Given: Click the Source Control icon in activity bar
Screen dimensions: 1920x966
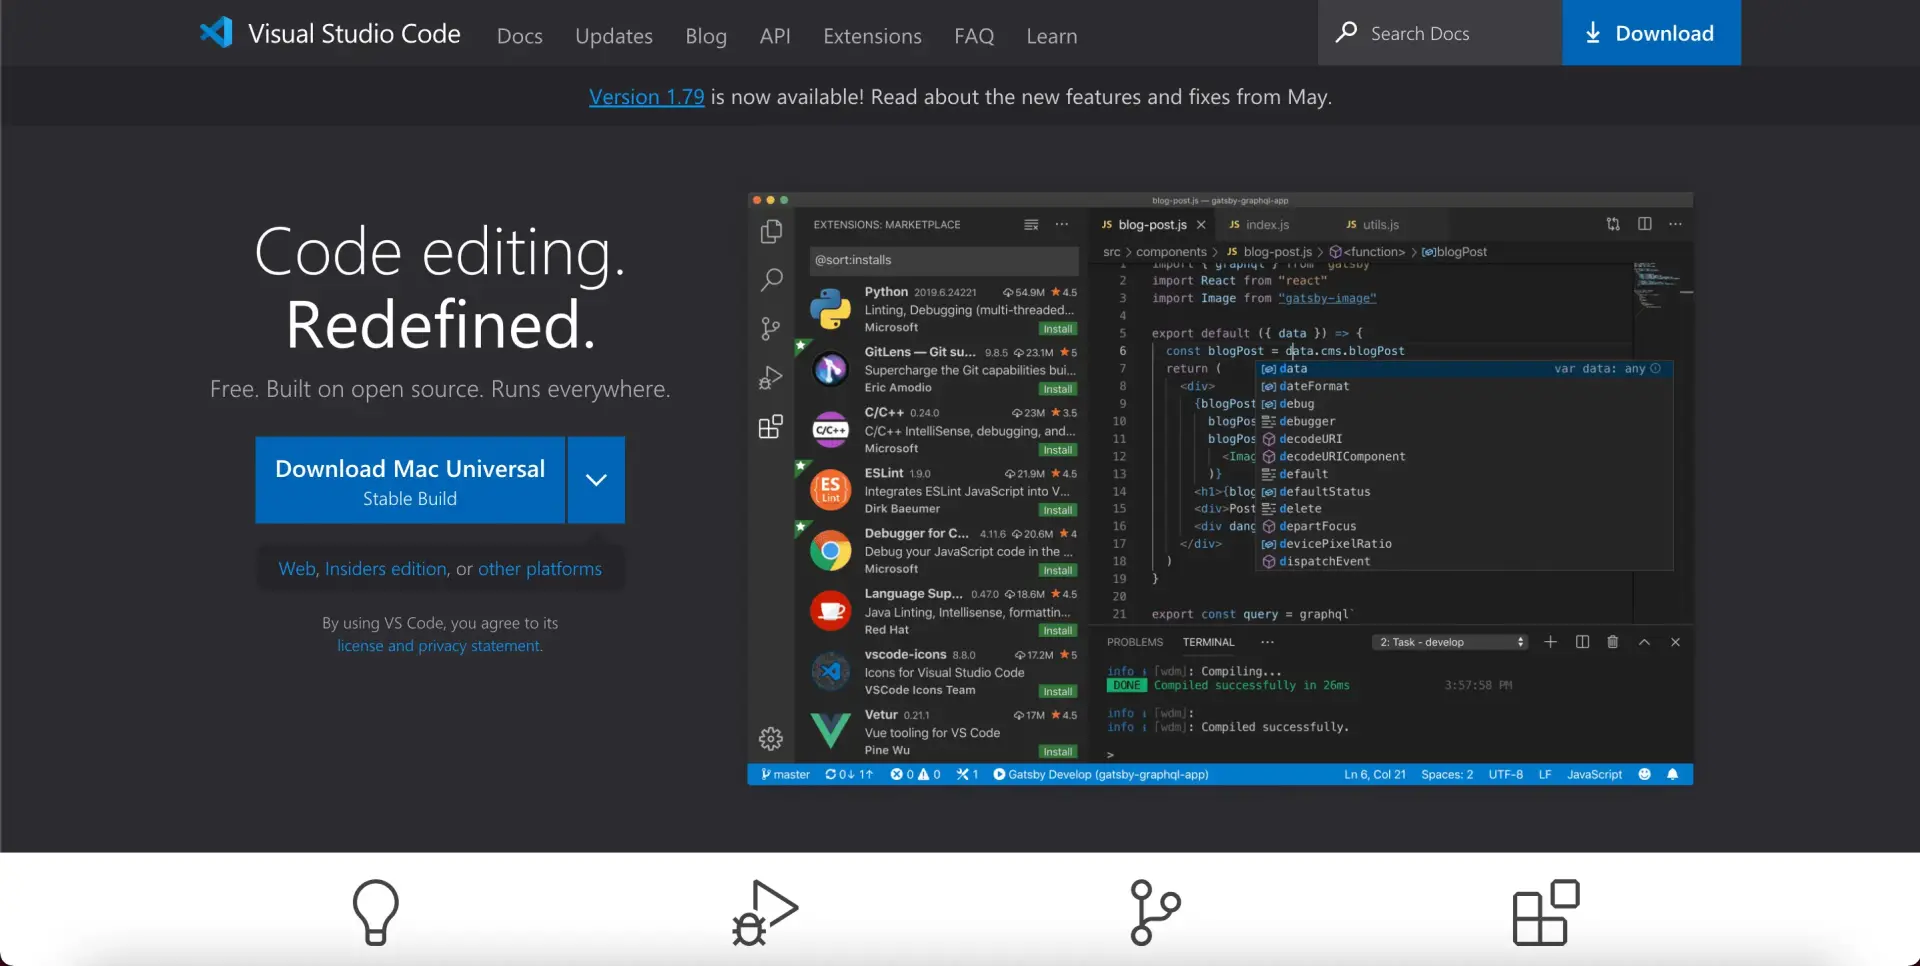Looking at the screenshot, I should [771, 328].
